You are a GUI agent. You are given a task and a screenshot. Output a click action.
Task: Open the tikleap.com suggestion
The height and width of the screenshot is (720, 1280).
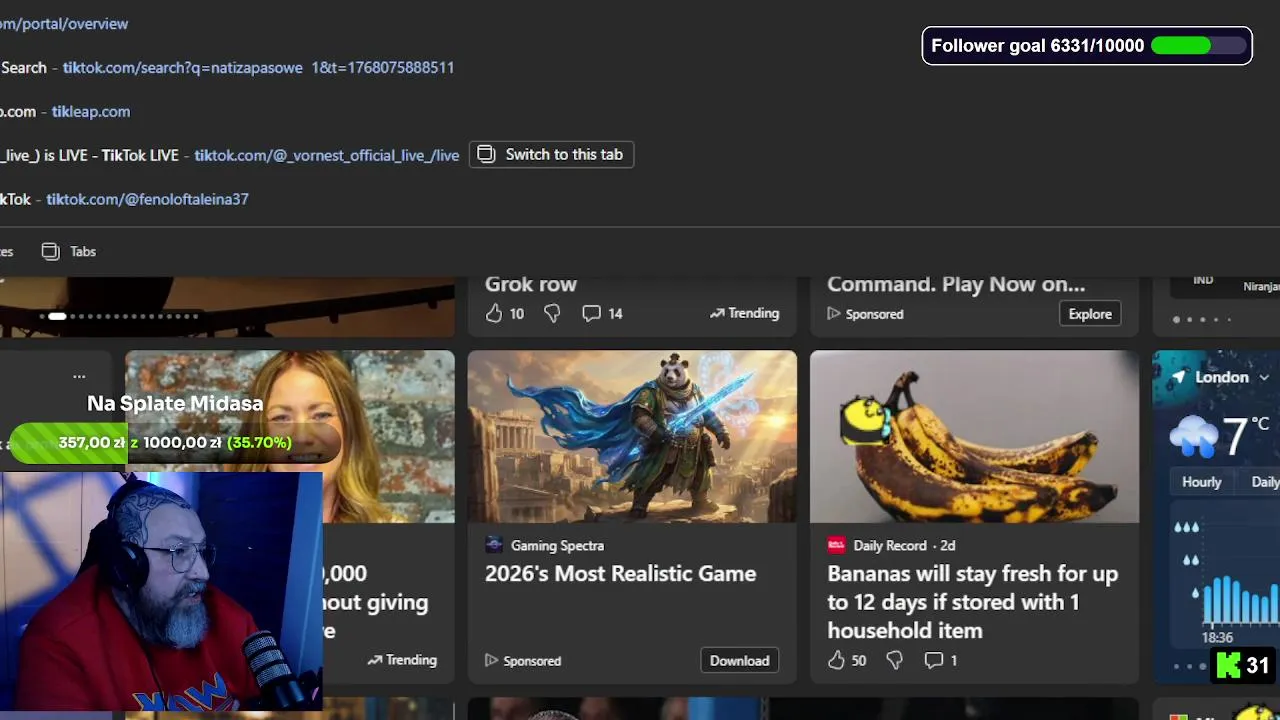pyautogui.click(x=91, y=111)
